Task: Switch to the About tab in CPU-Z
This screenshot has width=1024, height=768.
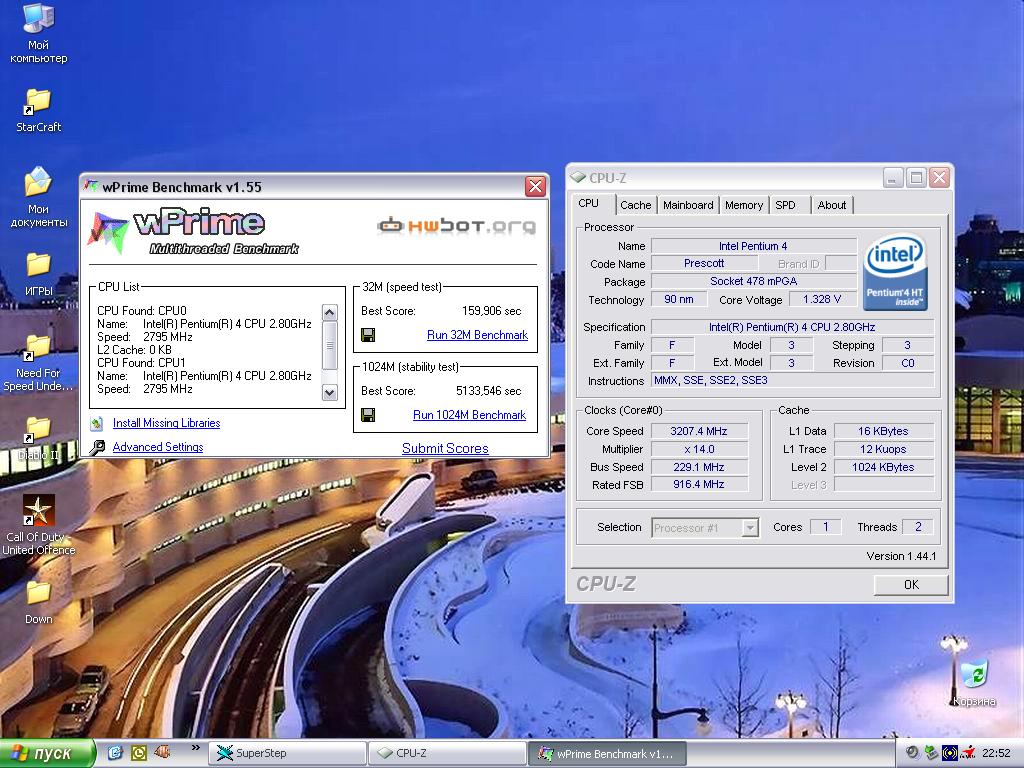Action: (x=832, y=205)
